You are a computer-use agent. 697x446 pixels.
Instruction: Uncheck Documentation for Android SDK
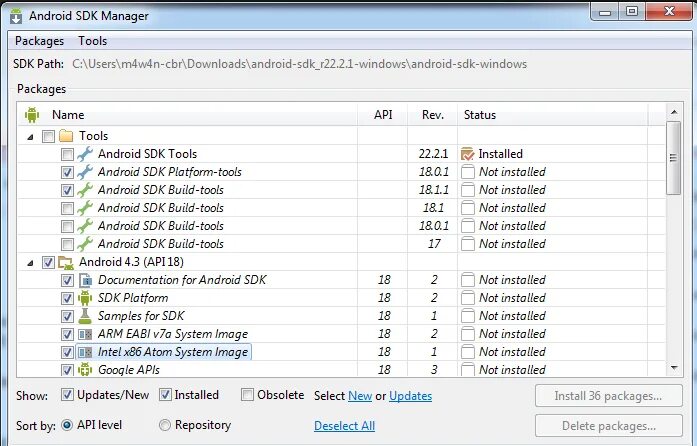point(67,280)
